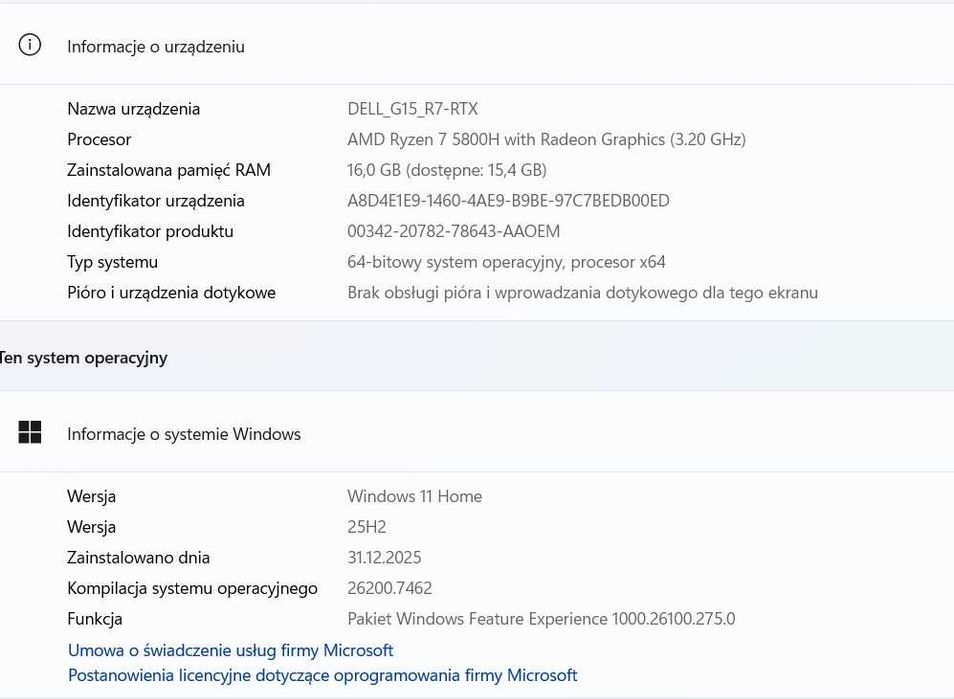The height and width of the screenshot is (699, 954).
Task: Select product identifier 00342-20782-78643-AAOEM
Action: pyautogui.click(x=453, y=231)
